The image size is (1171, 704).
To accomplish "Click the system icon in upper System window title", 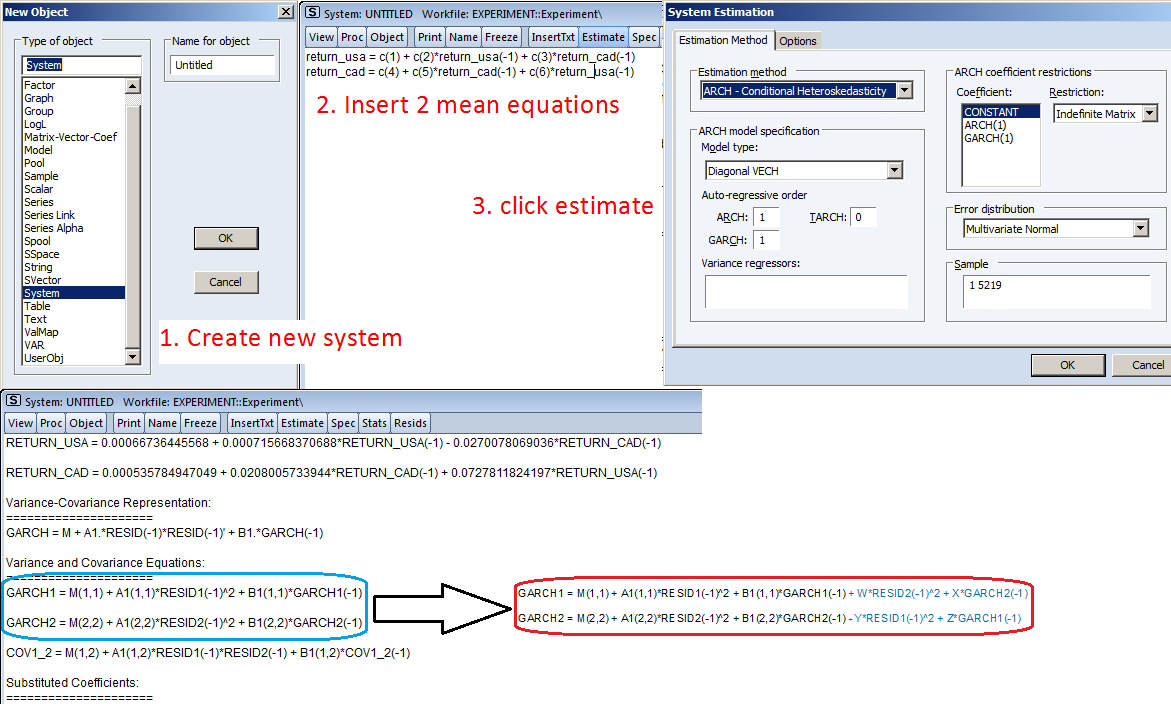I will (x=312, y=13).
